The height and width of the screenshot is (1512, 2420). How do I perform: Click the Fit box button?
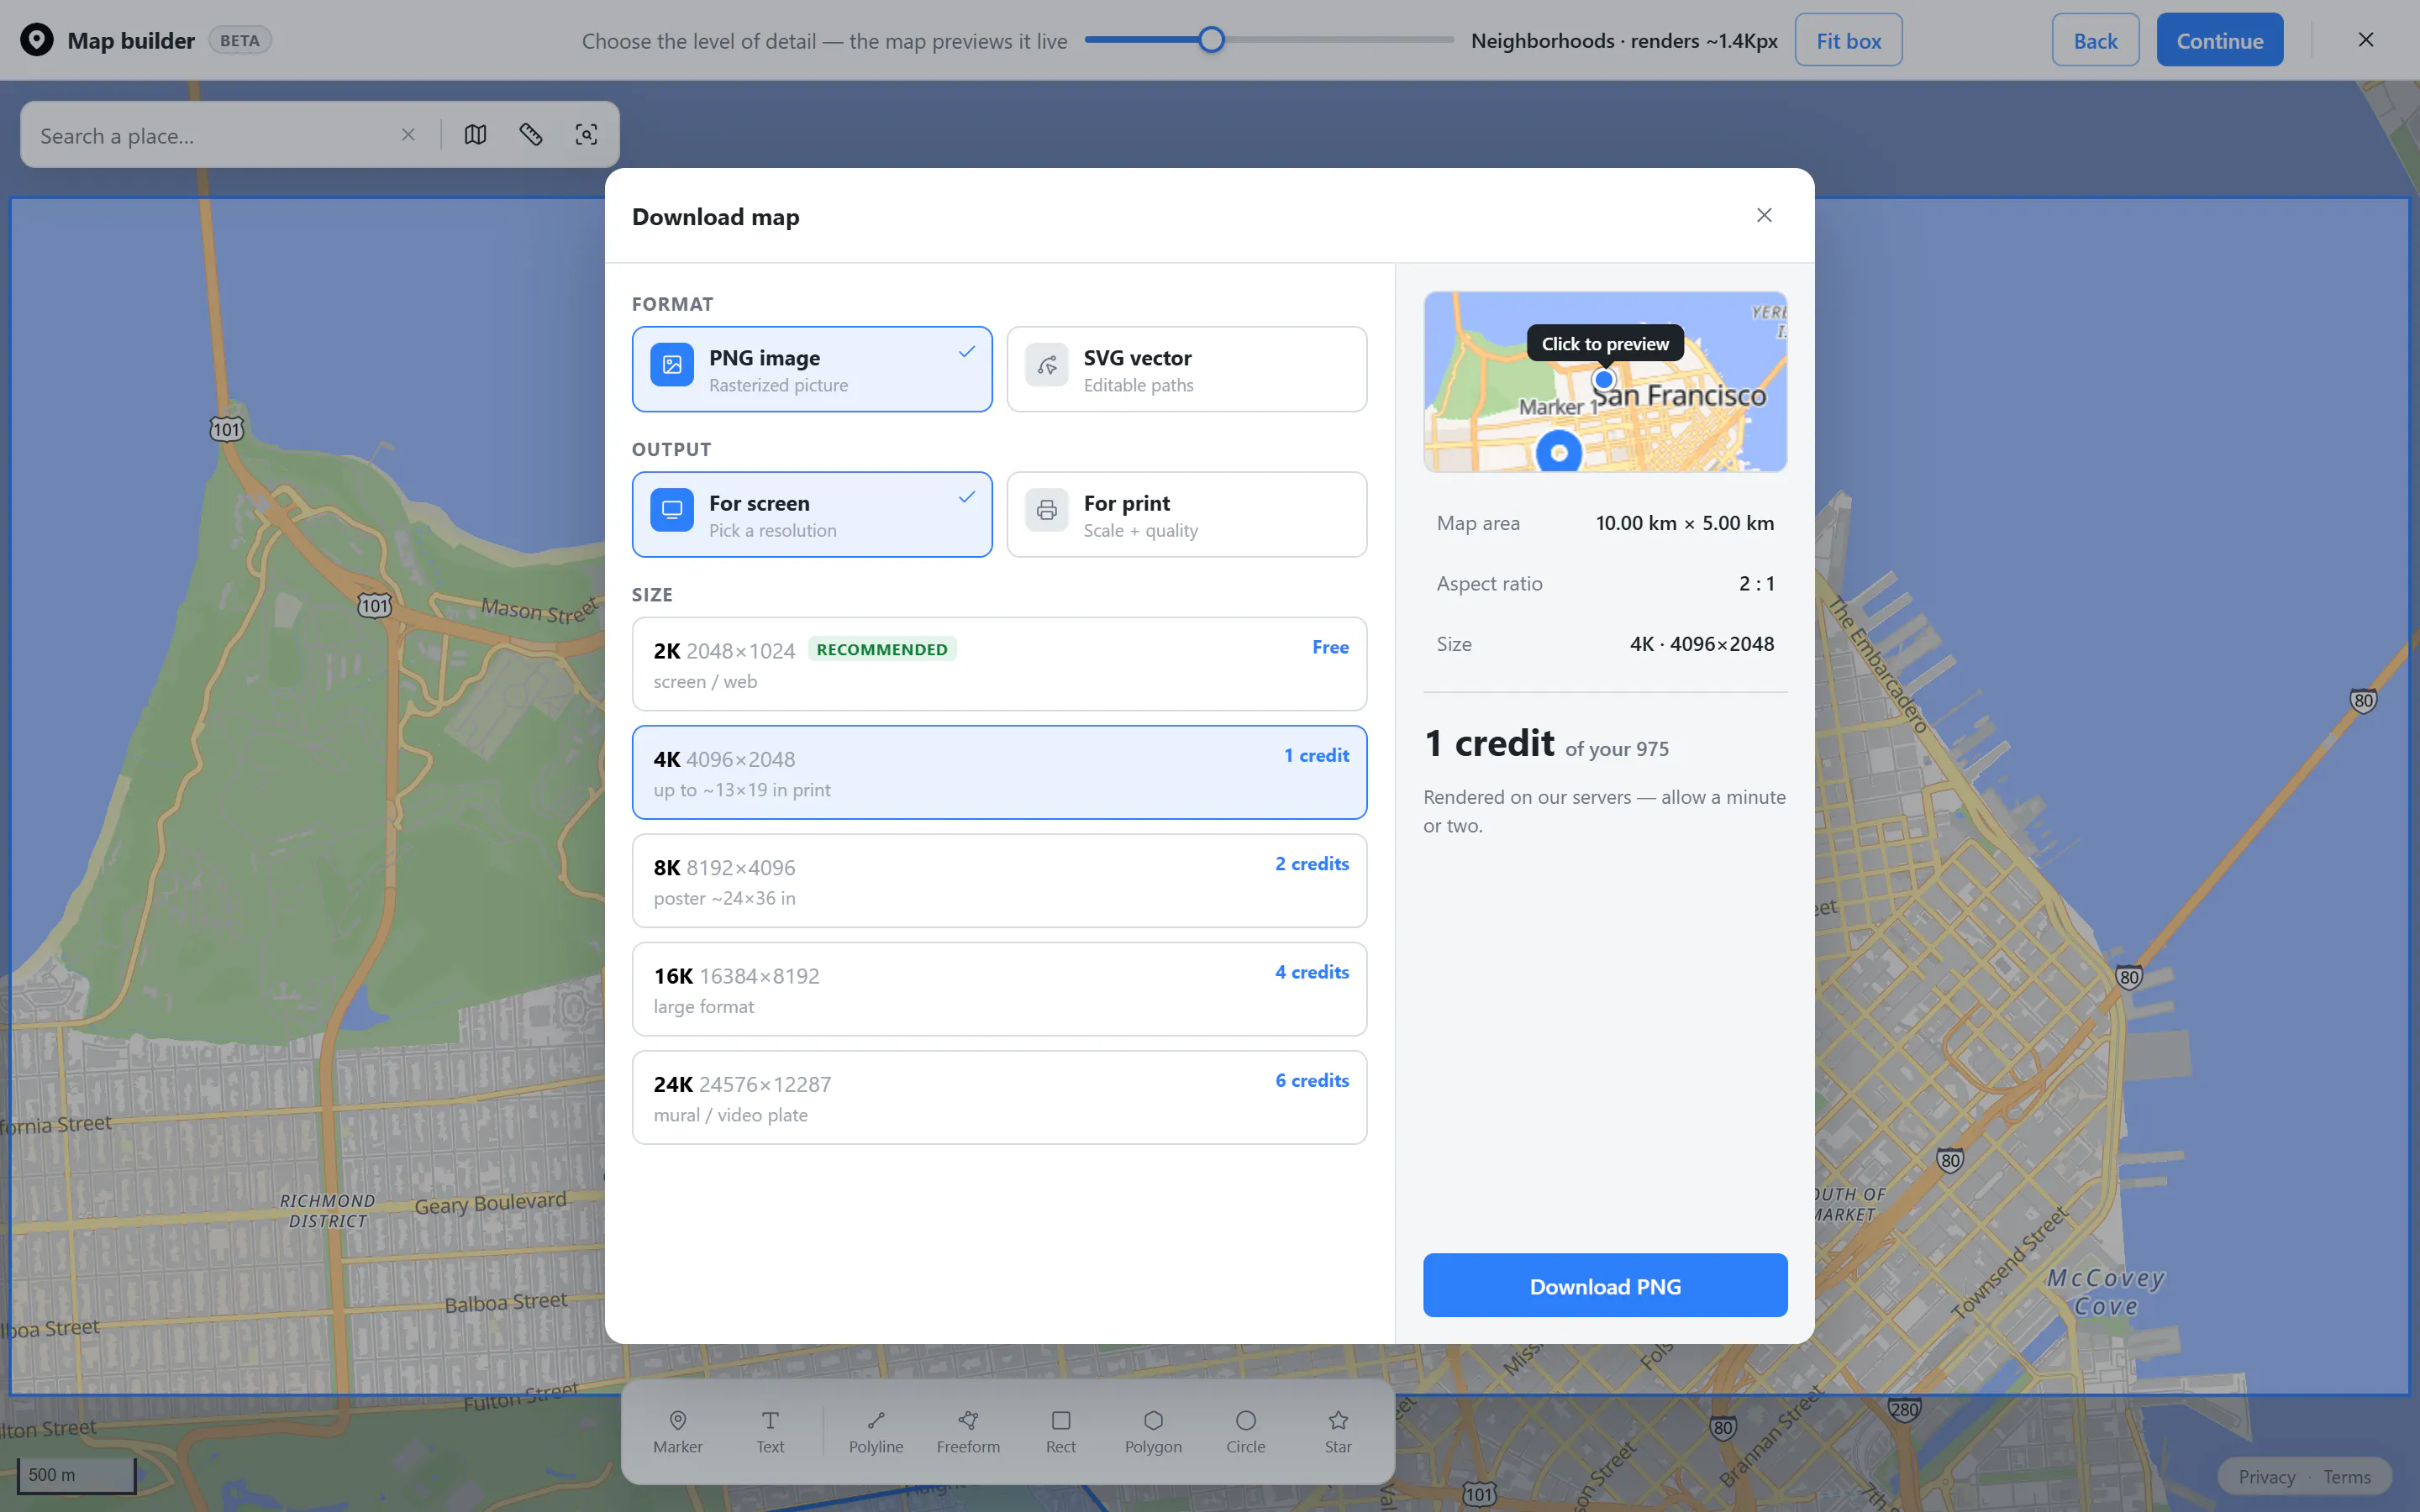[x=1848, y=40]
